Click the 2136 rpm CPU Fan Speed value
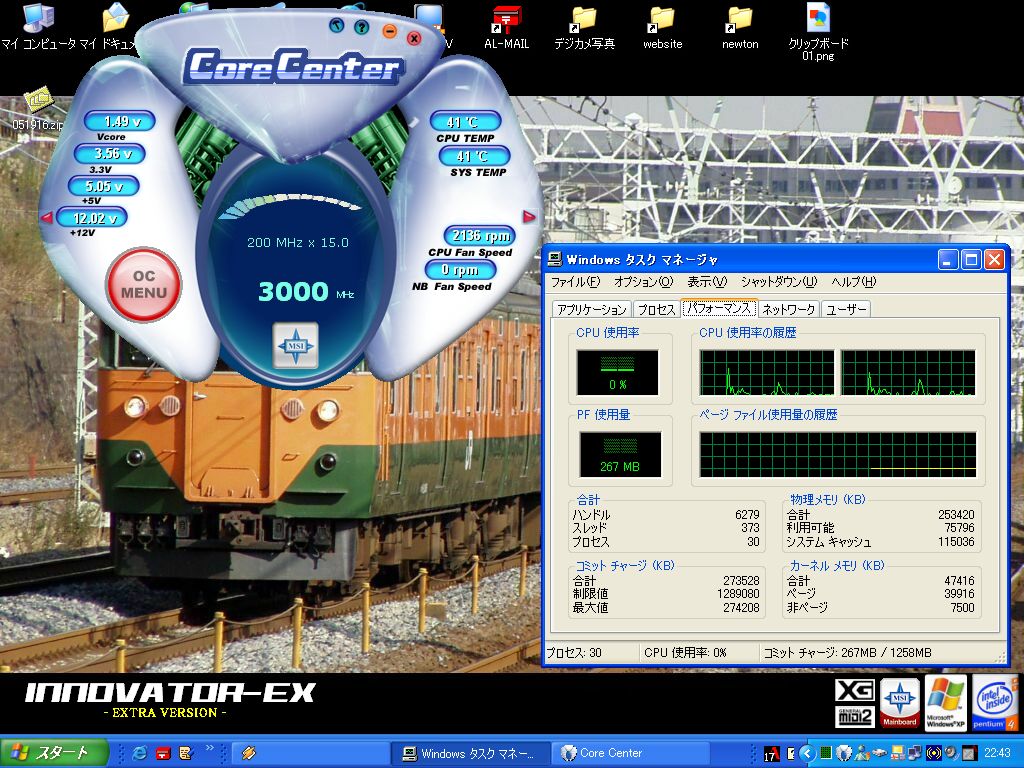The image size is (1024, 768). point(480,236)
